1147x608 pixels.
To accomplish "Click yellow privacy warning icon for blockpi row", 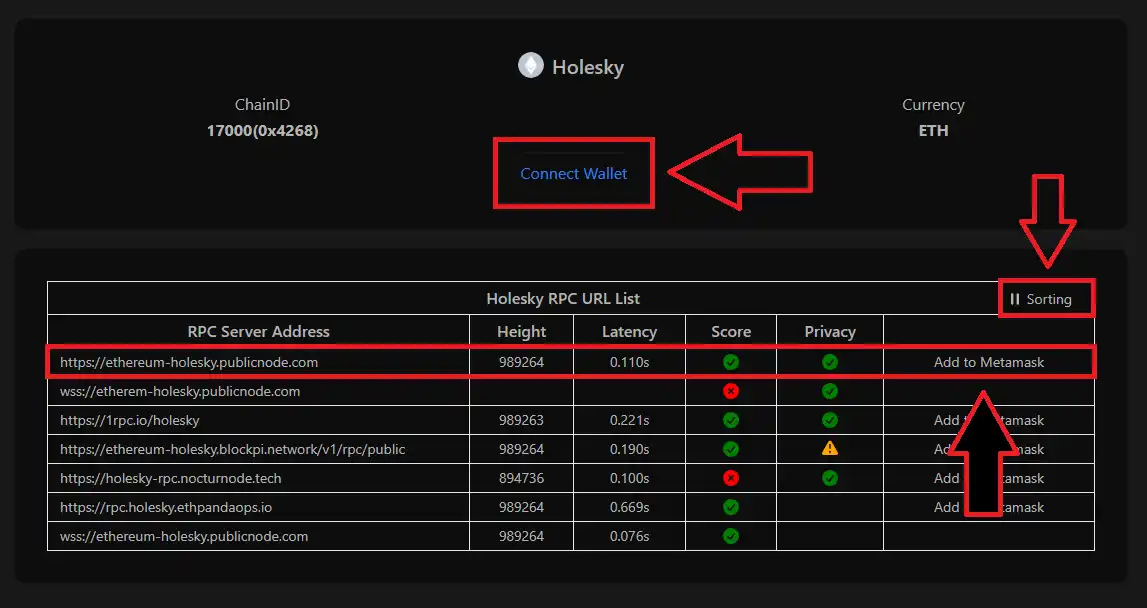I will pos(830,449).
